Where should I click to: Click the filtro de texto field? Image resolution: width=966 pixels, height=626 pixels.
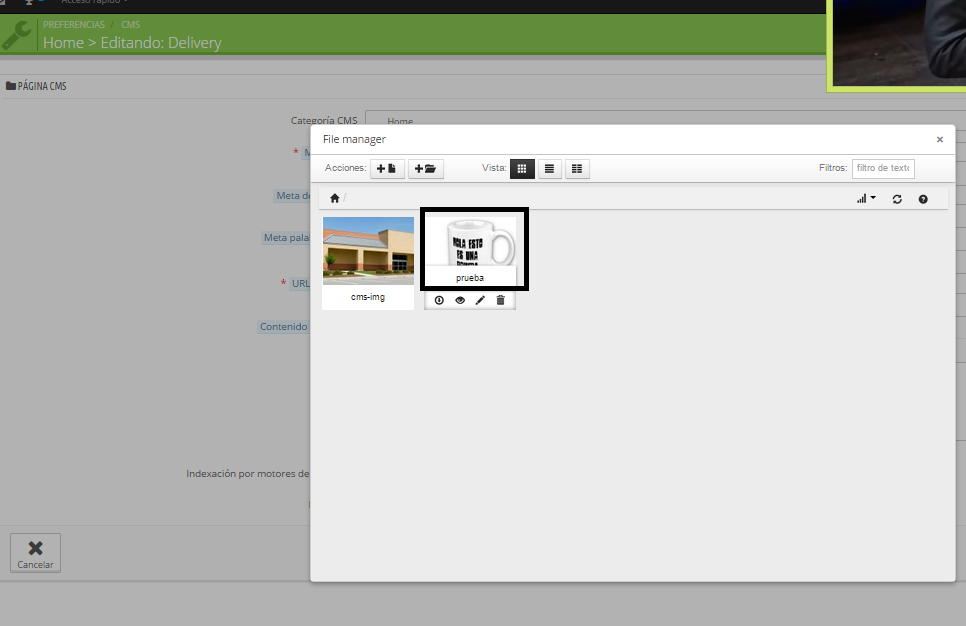883,168
